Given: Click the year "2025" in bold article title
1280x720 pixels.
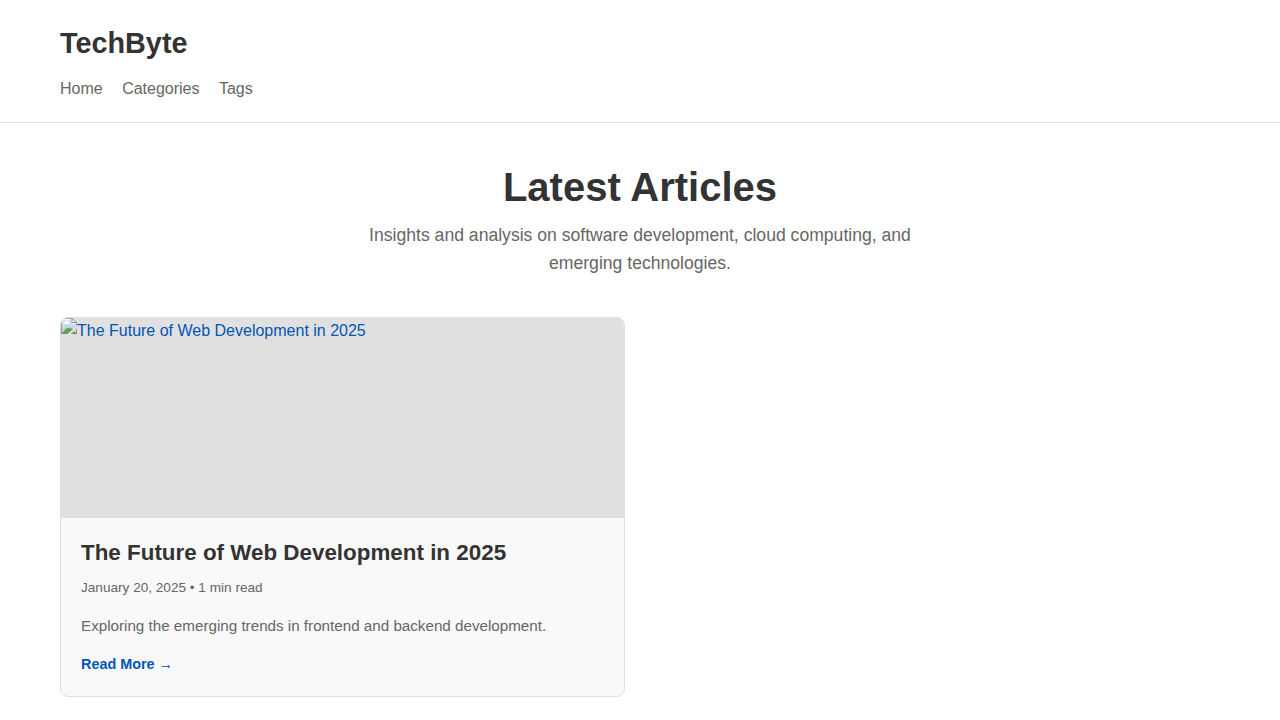Looking at the screenshot, I should point(481,552).
